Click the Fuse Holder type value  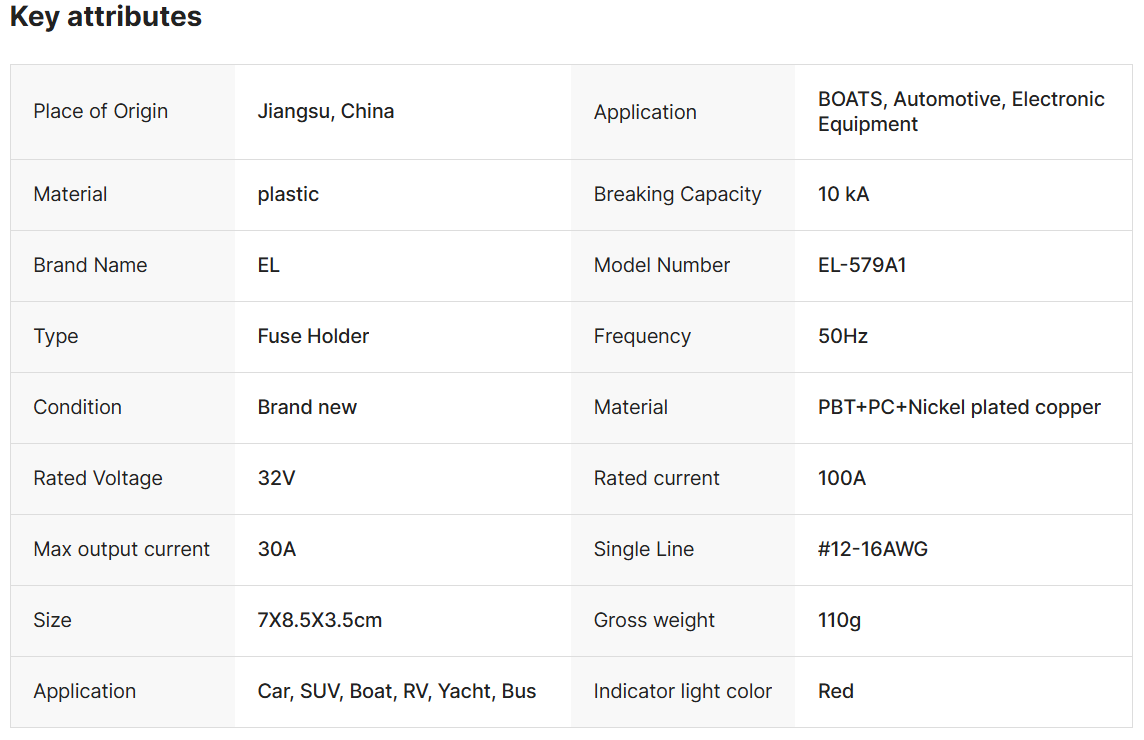(313, 336)
